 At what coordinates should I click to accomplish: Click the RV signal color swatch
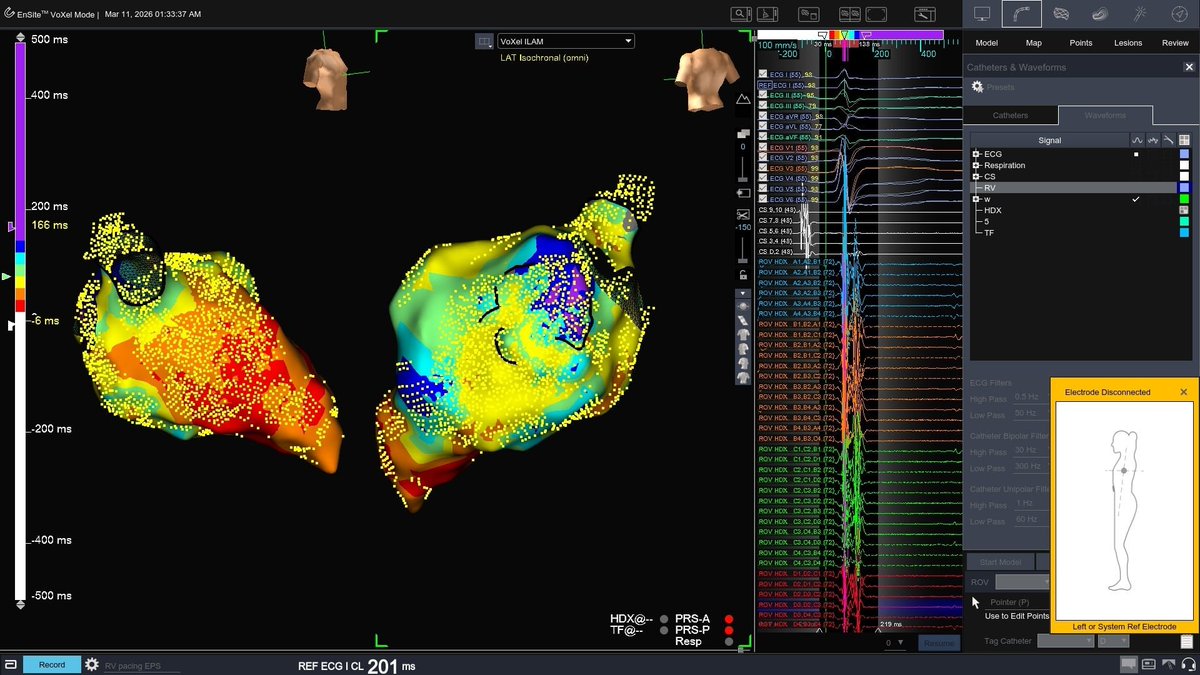[1185, 187]
